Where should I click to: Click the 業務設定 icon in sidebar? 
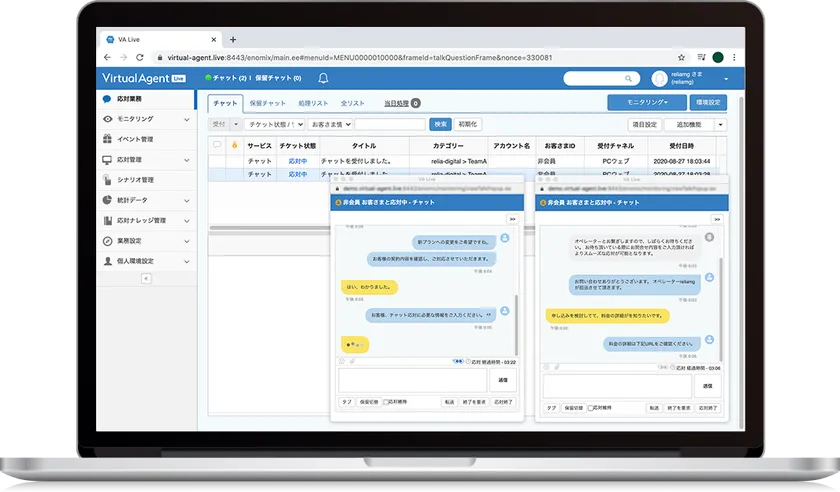point(107,241)
